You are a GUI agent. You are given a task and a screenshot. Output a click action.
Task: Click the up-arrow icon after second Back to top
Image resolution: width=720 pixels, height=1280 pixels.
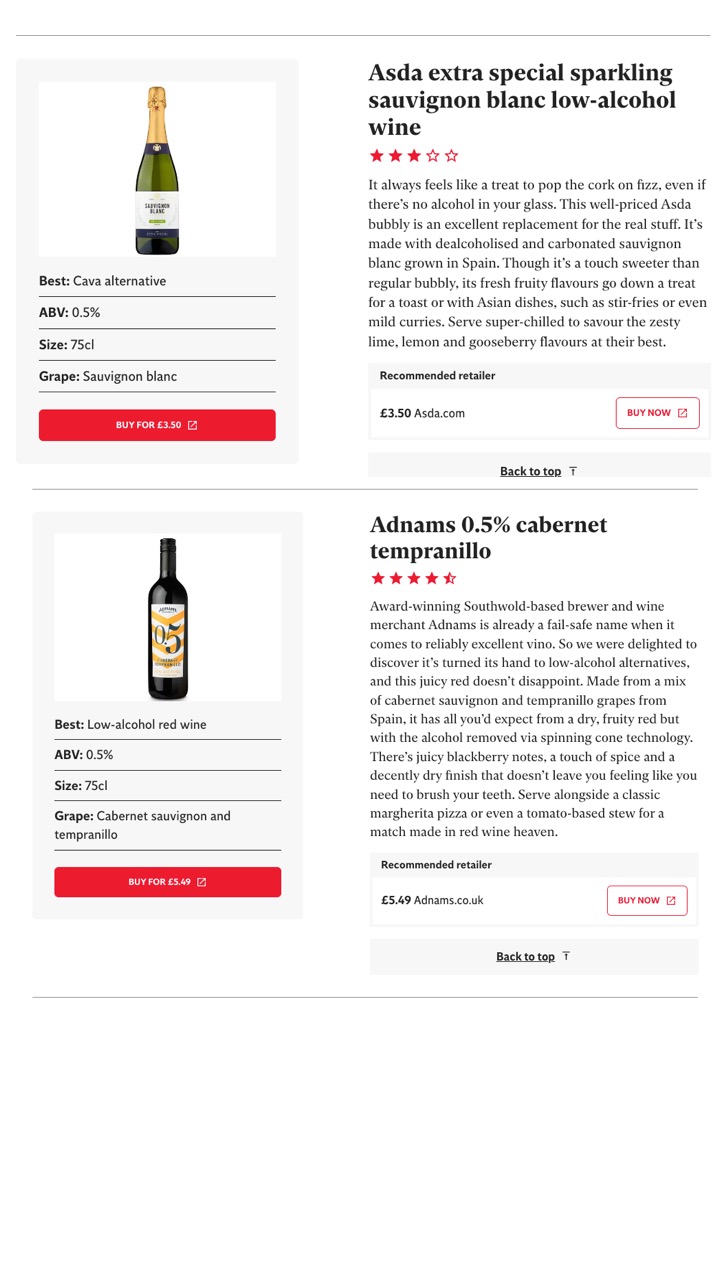pos(566,956)
